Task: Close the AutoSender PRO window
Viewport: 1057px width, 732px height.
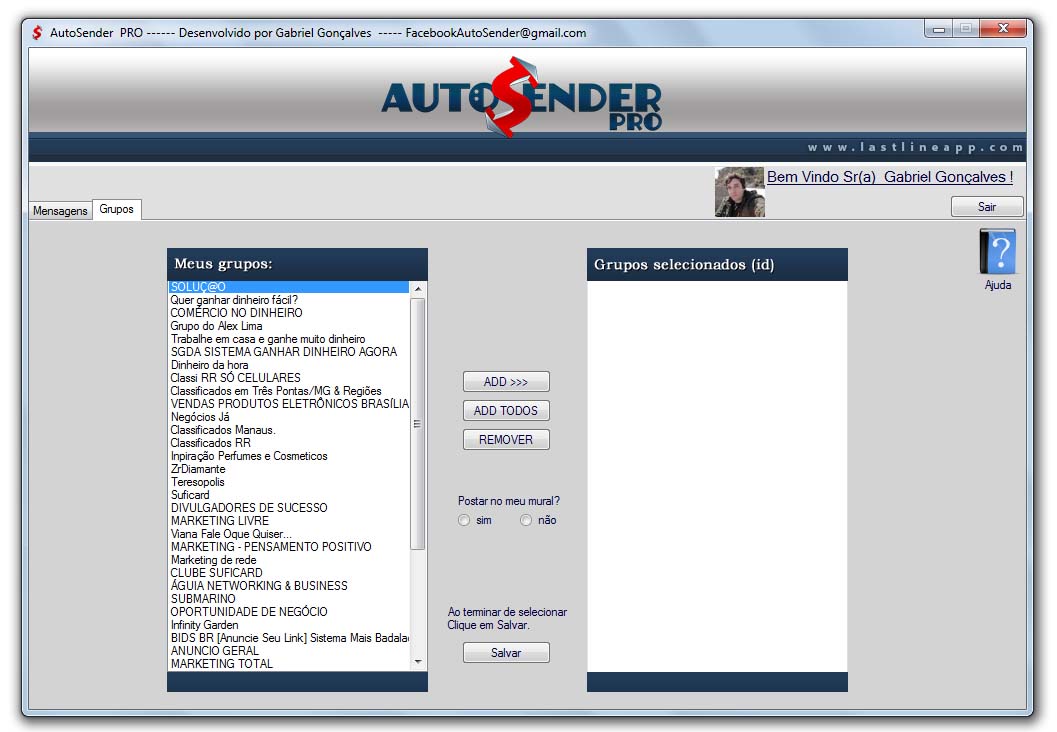Action: (x=1003, y=28)
